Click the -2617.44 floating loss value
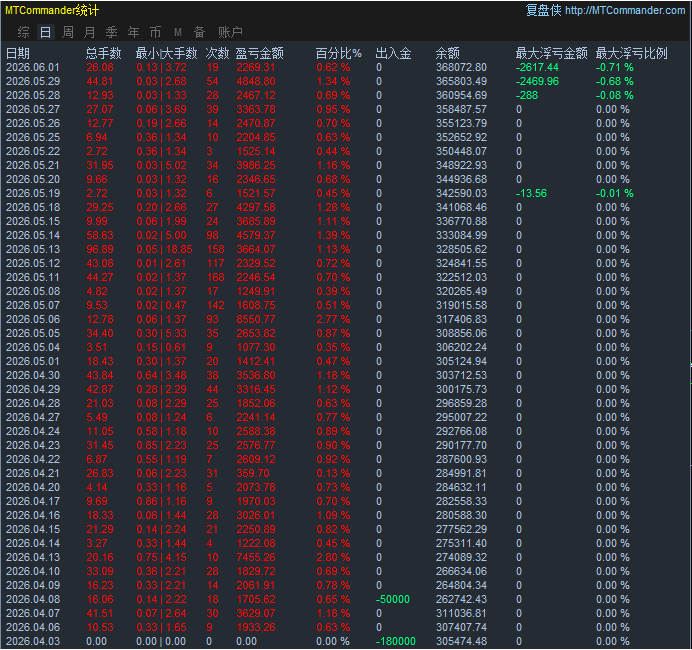 tap(538, 68)
